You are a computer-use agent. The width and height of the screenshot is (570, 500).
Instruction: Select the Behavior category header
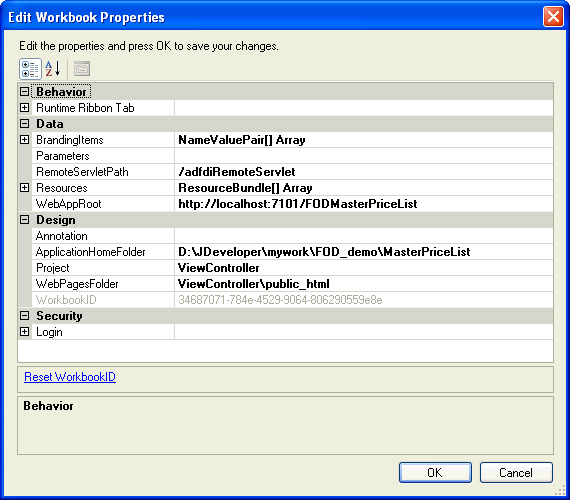click(x=61, y=92)
